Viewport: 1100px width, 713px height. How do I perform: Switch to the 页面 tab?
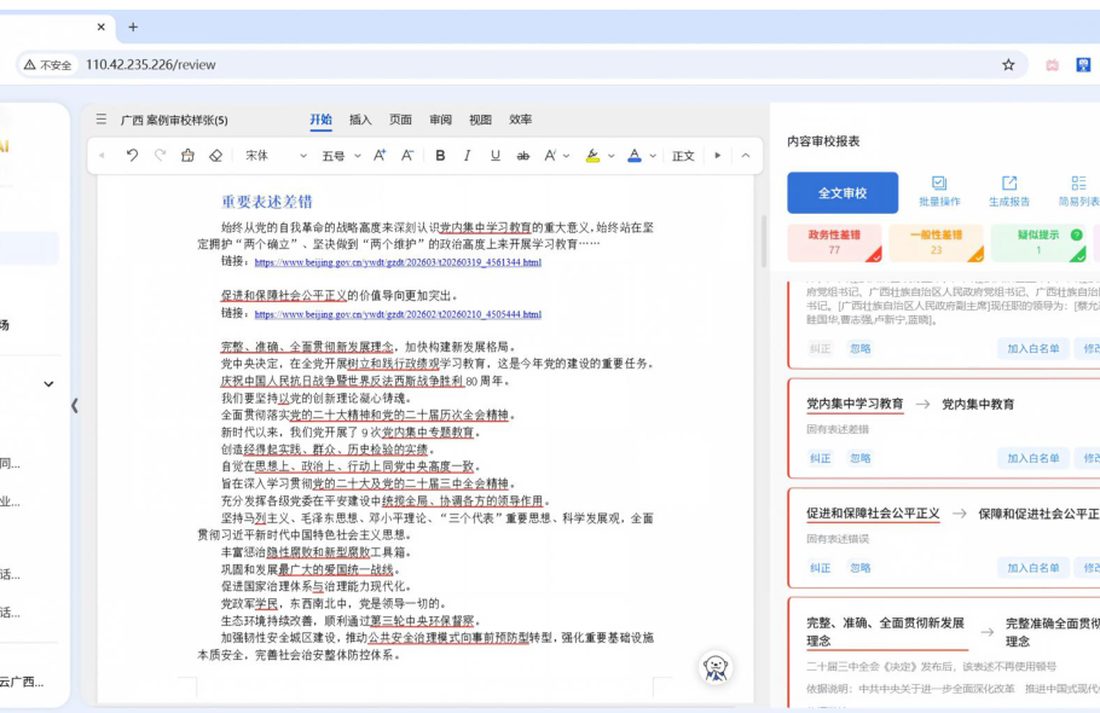(x=401, y=119)
